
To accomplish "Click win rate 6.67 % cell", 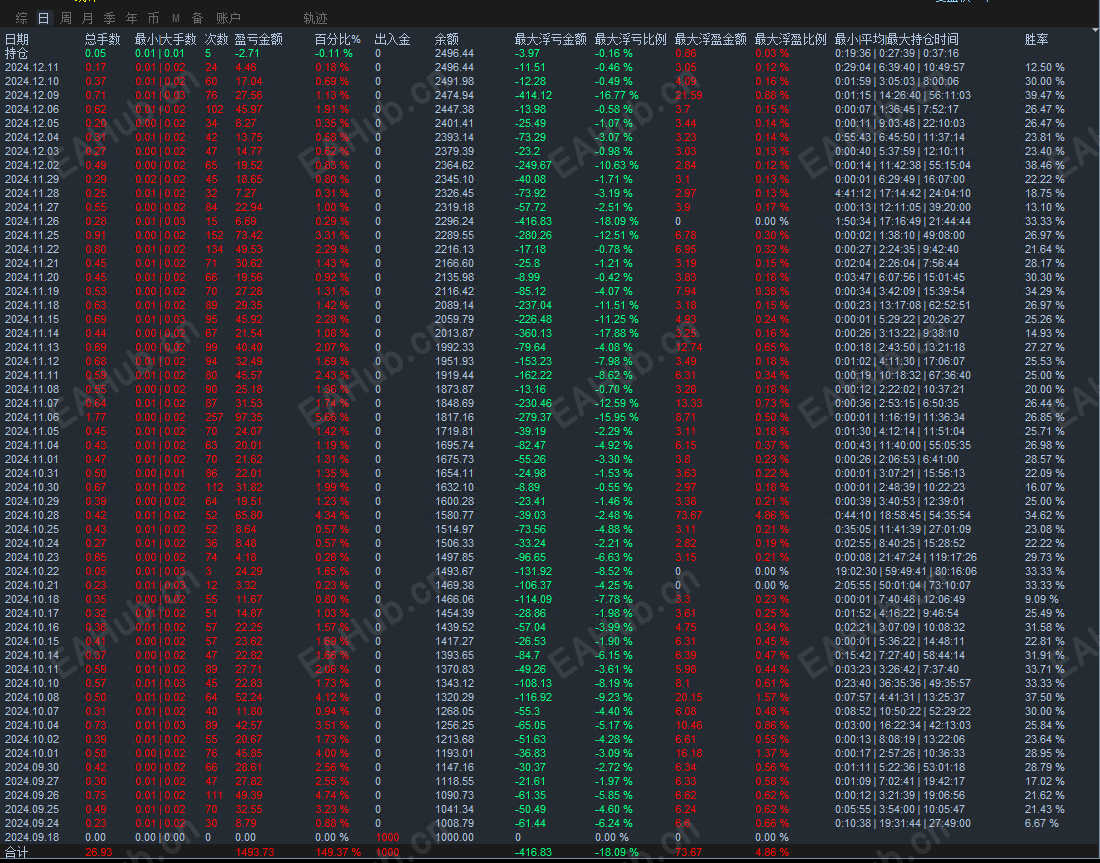I will coord(1041,823).
